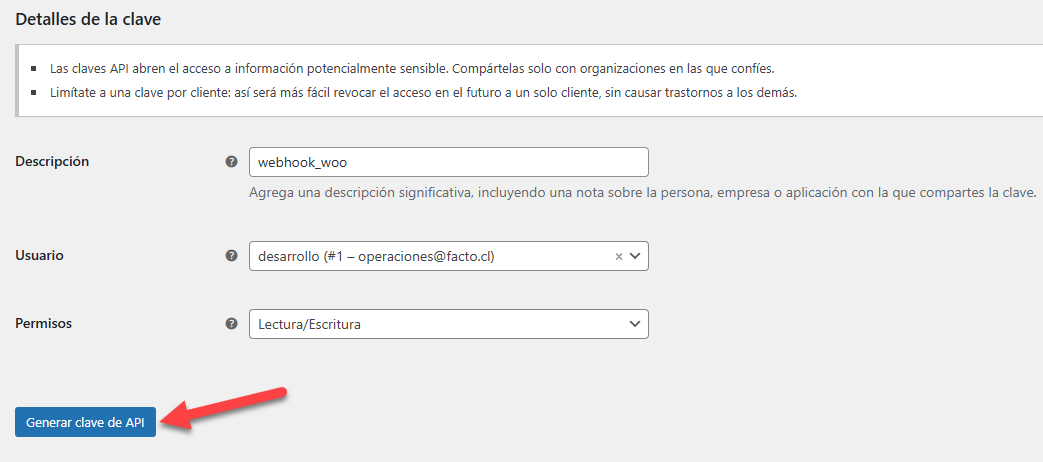Click the Generar clave de API button
This screenshot has height=462, width=1043.
point(85,422)
